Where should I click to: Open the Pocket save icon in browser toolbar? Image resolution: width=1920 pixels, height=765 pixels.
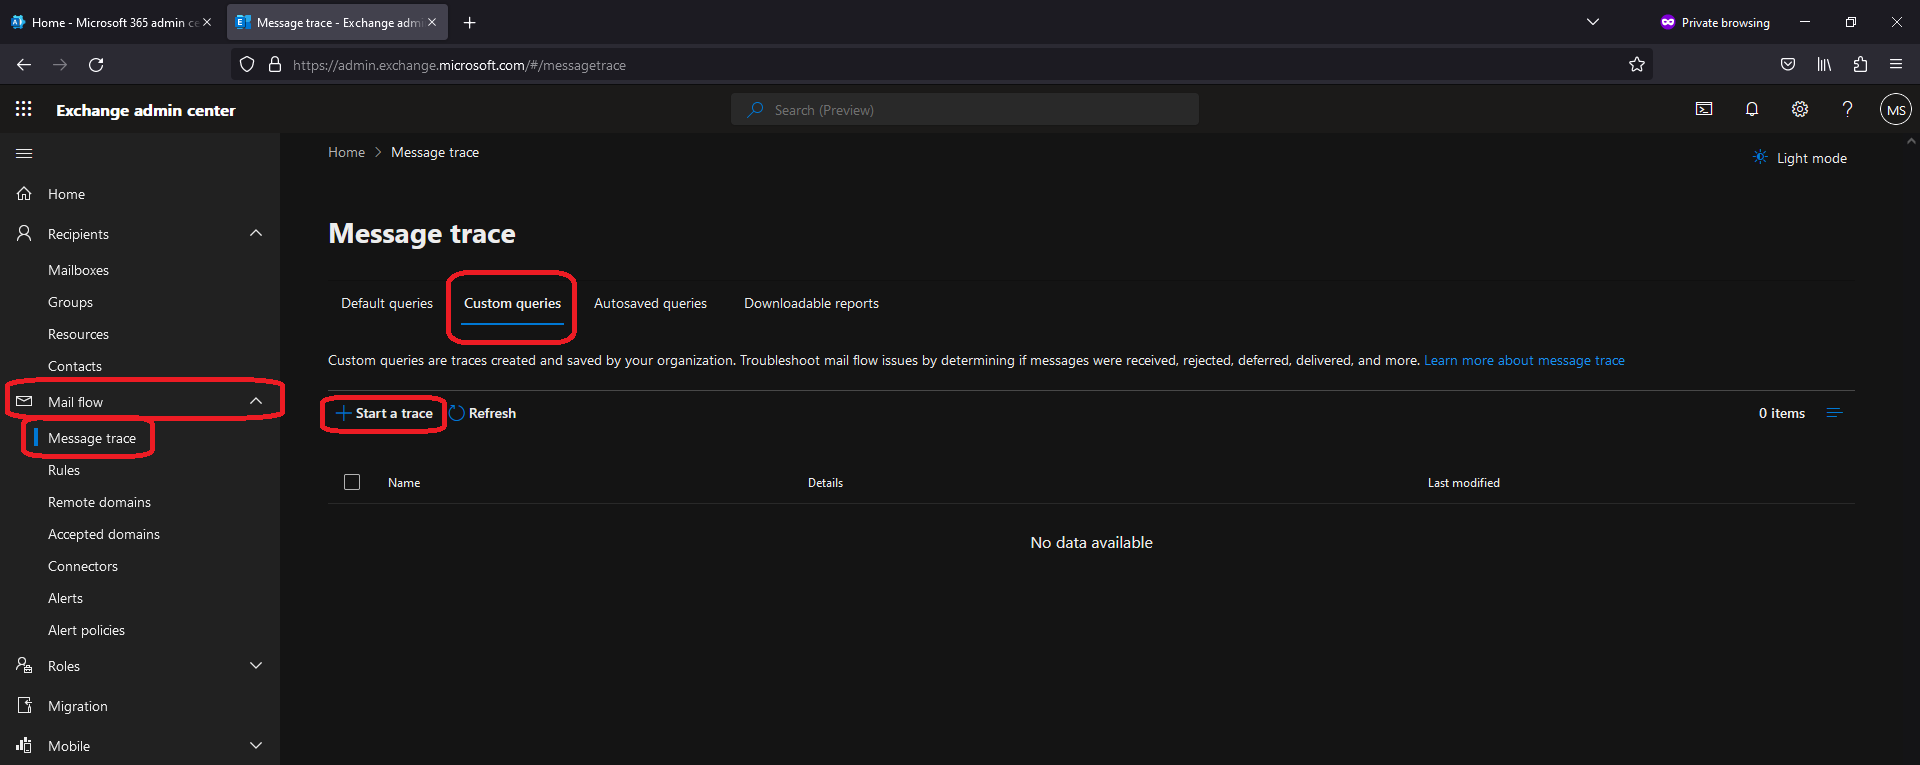(1788, 65)
